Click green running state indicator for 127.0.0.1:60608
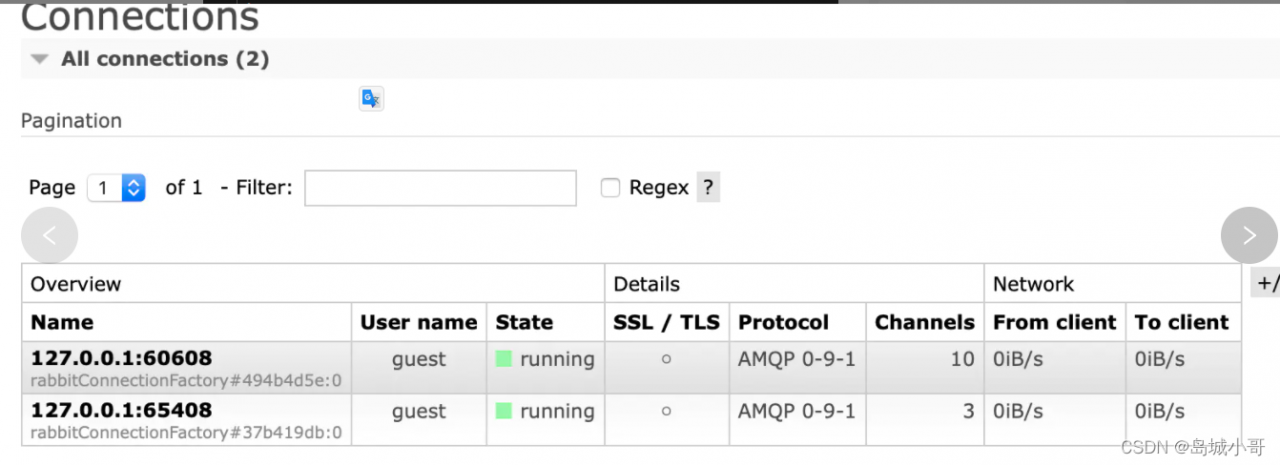Screen dimensions: 1280x465 (x=504, y=359)
